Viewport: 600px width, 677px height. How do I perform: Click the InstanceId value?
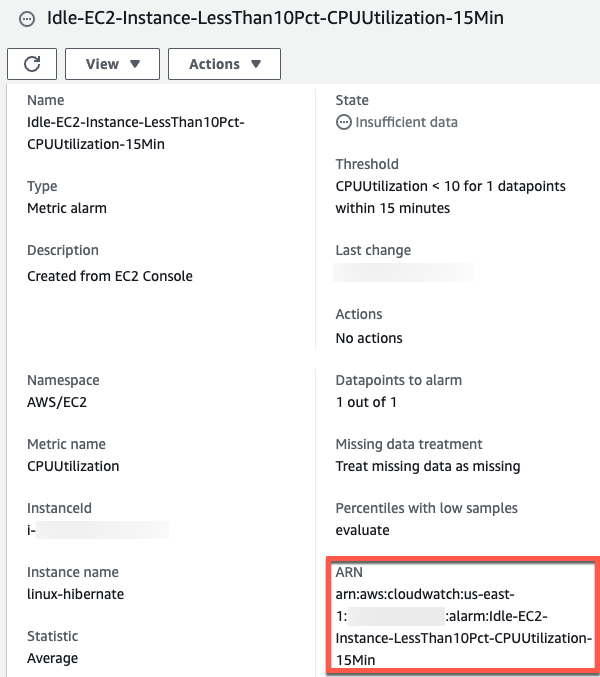[x=97, y=530]
